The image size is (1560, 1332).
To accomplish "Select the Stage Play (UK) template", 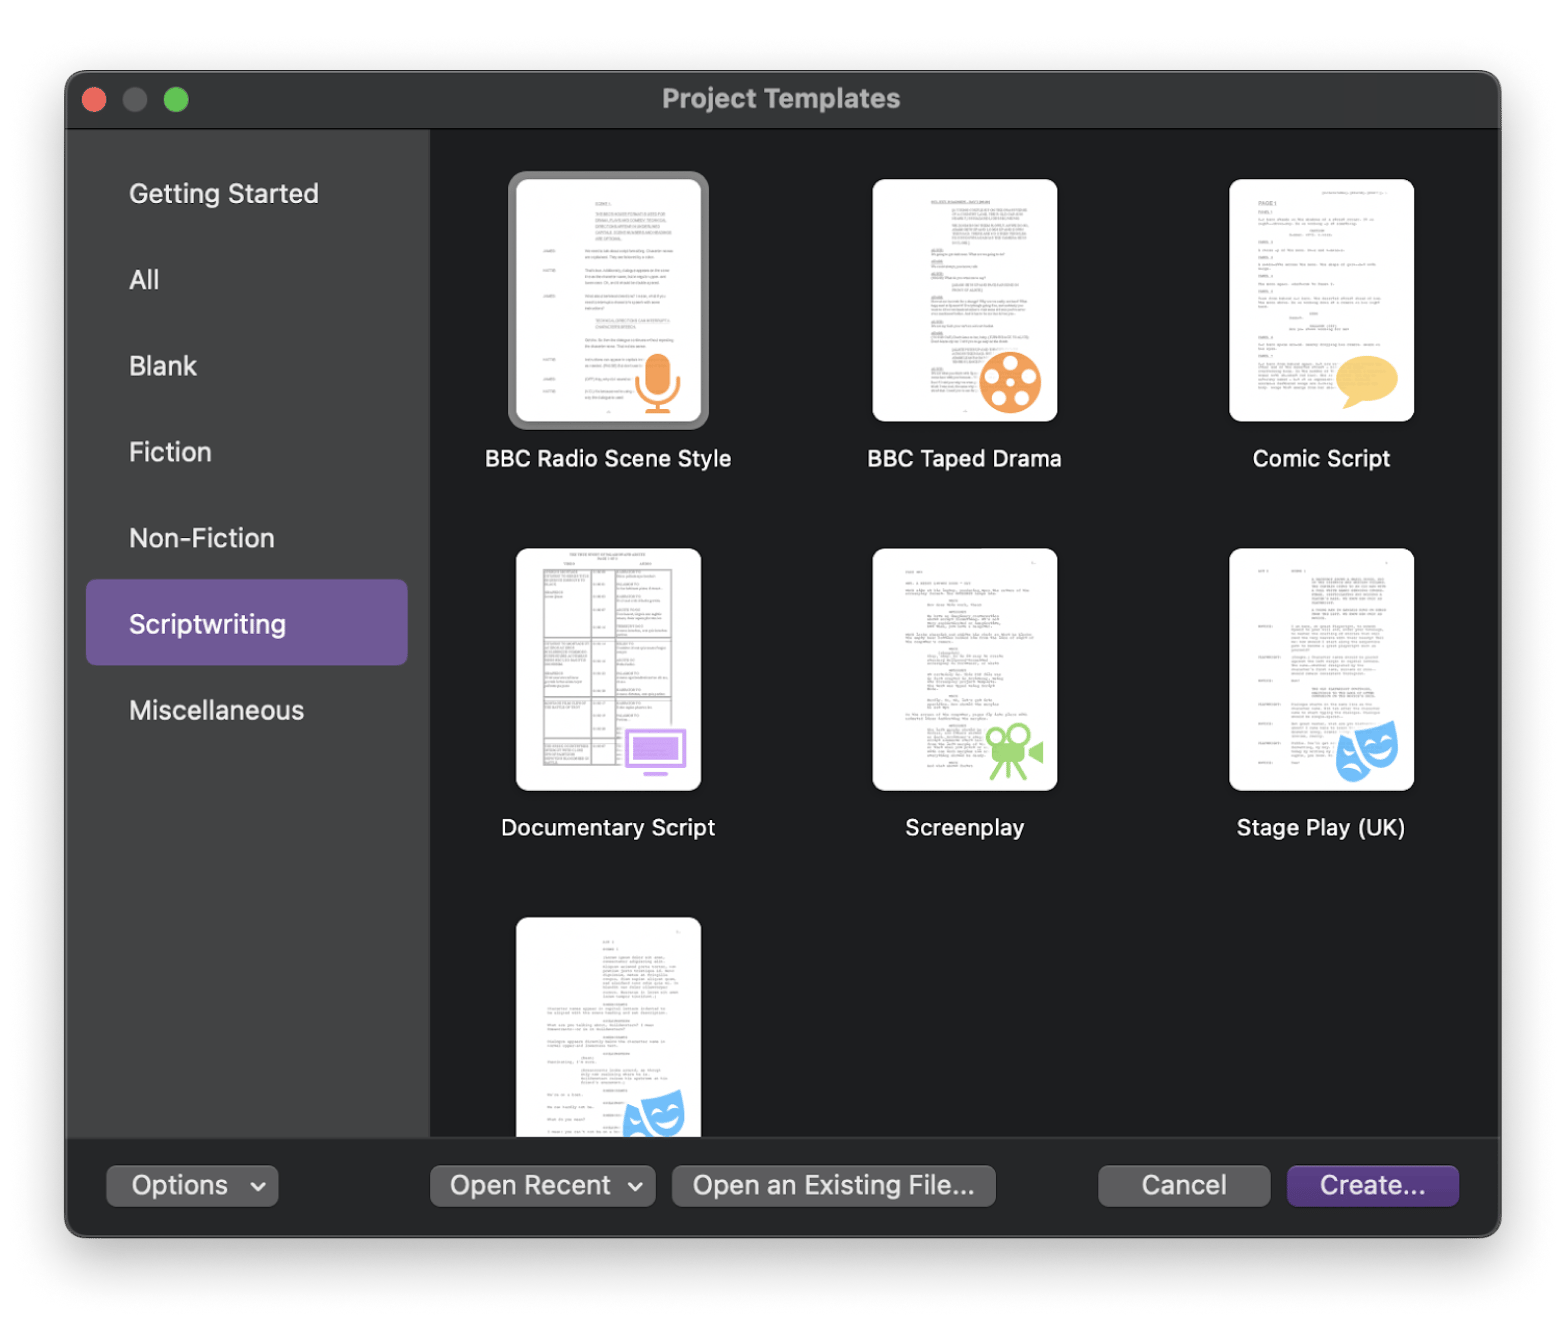I will pos(1320,669).
